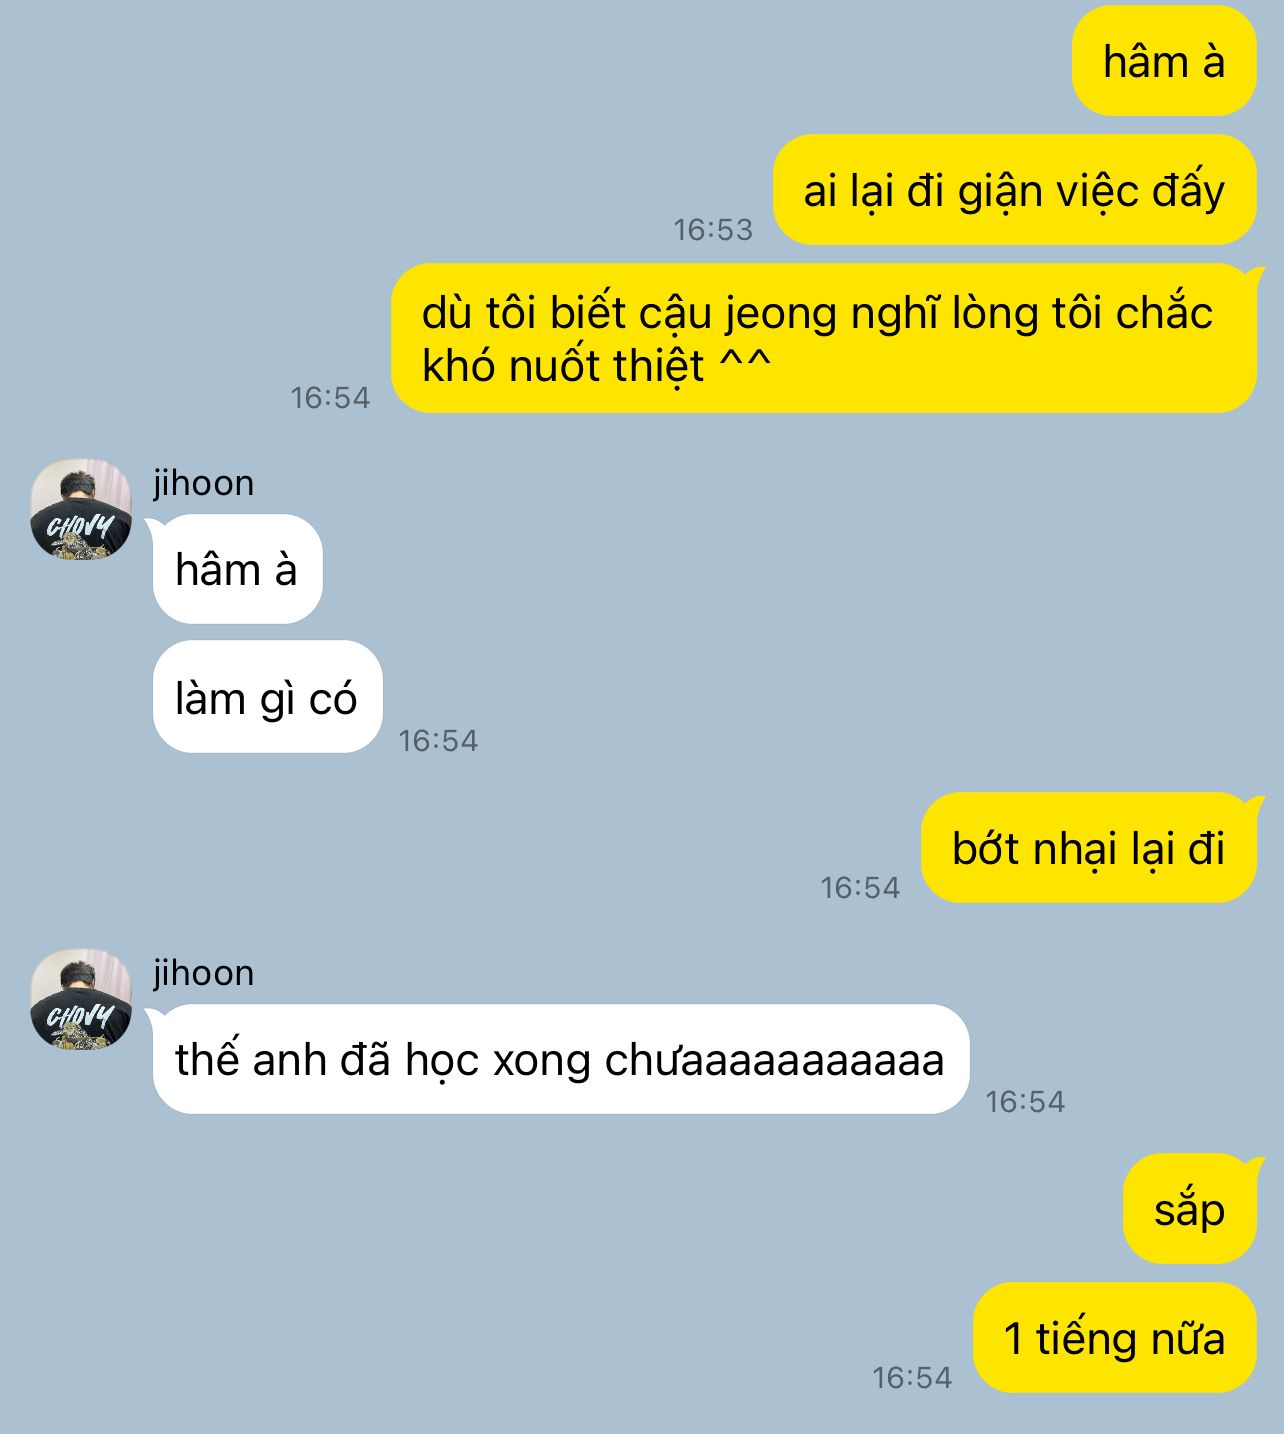The image size is (1284, 1434).
Task: Select the "1 tiếng nữa" message bubble
Action: pyautogui.click(x=1114, y=1338)
